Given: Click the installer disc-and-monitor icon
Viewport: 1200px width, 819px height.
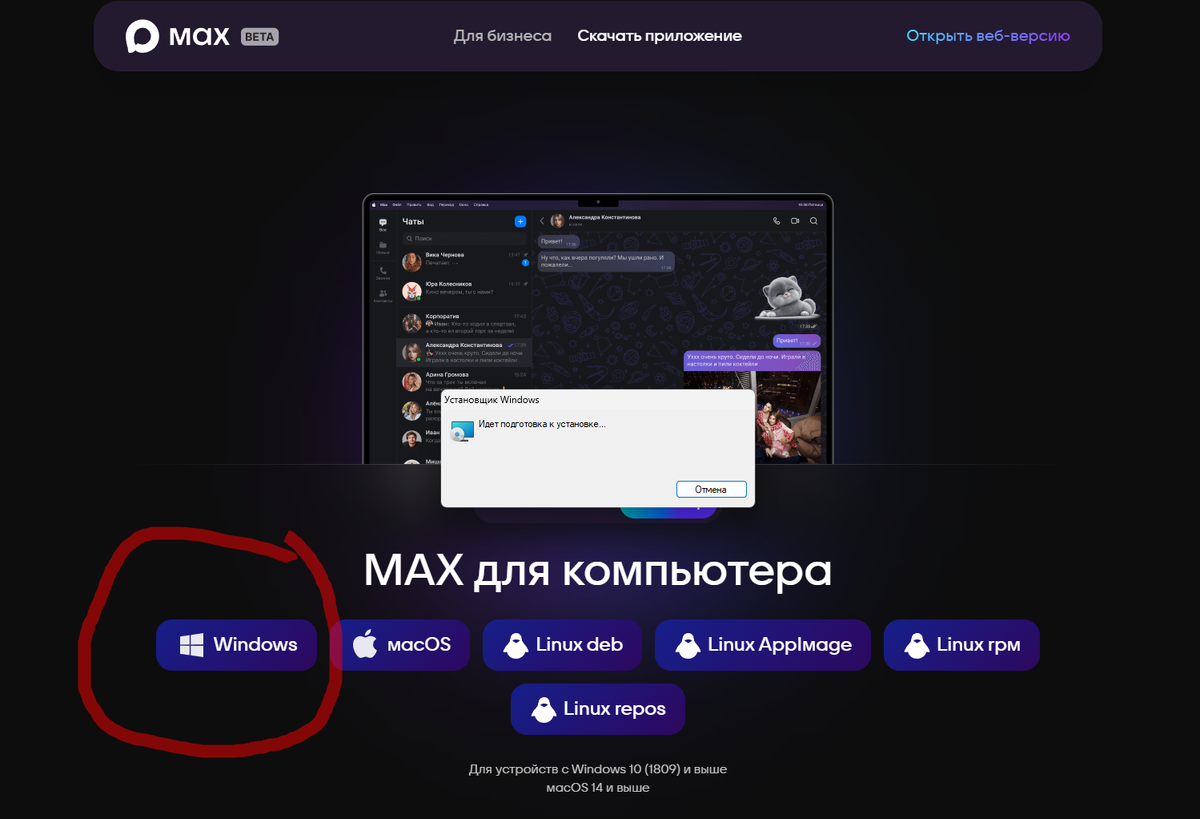Looking at the screenshot, I should [x=462, y=431].
